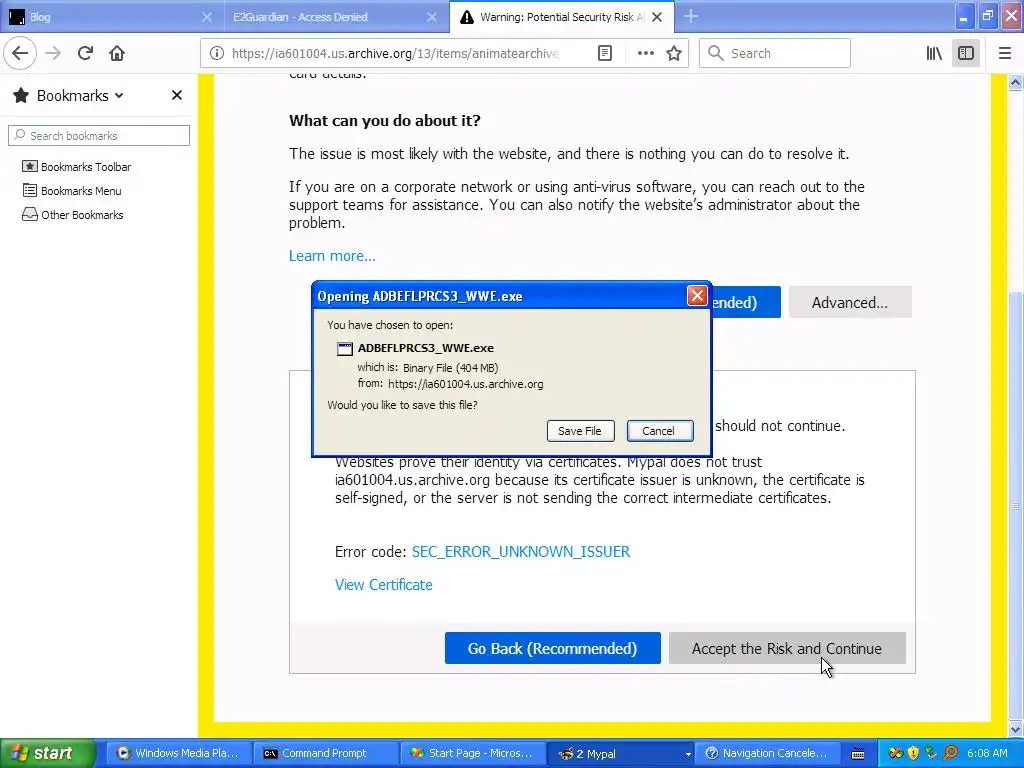
Task: Cancel the file download dialog
Action: 659,431
